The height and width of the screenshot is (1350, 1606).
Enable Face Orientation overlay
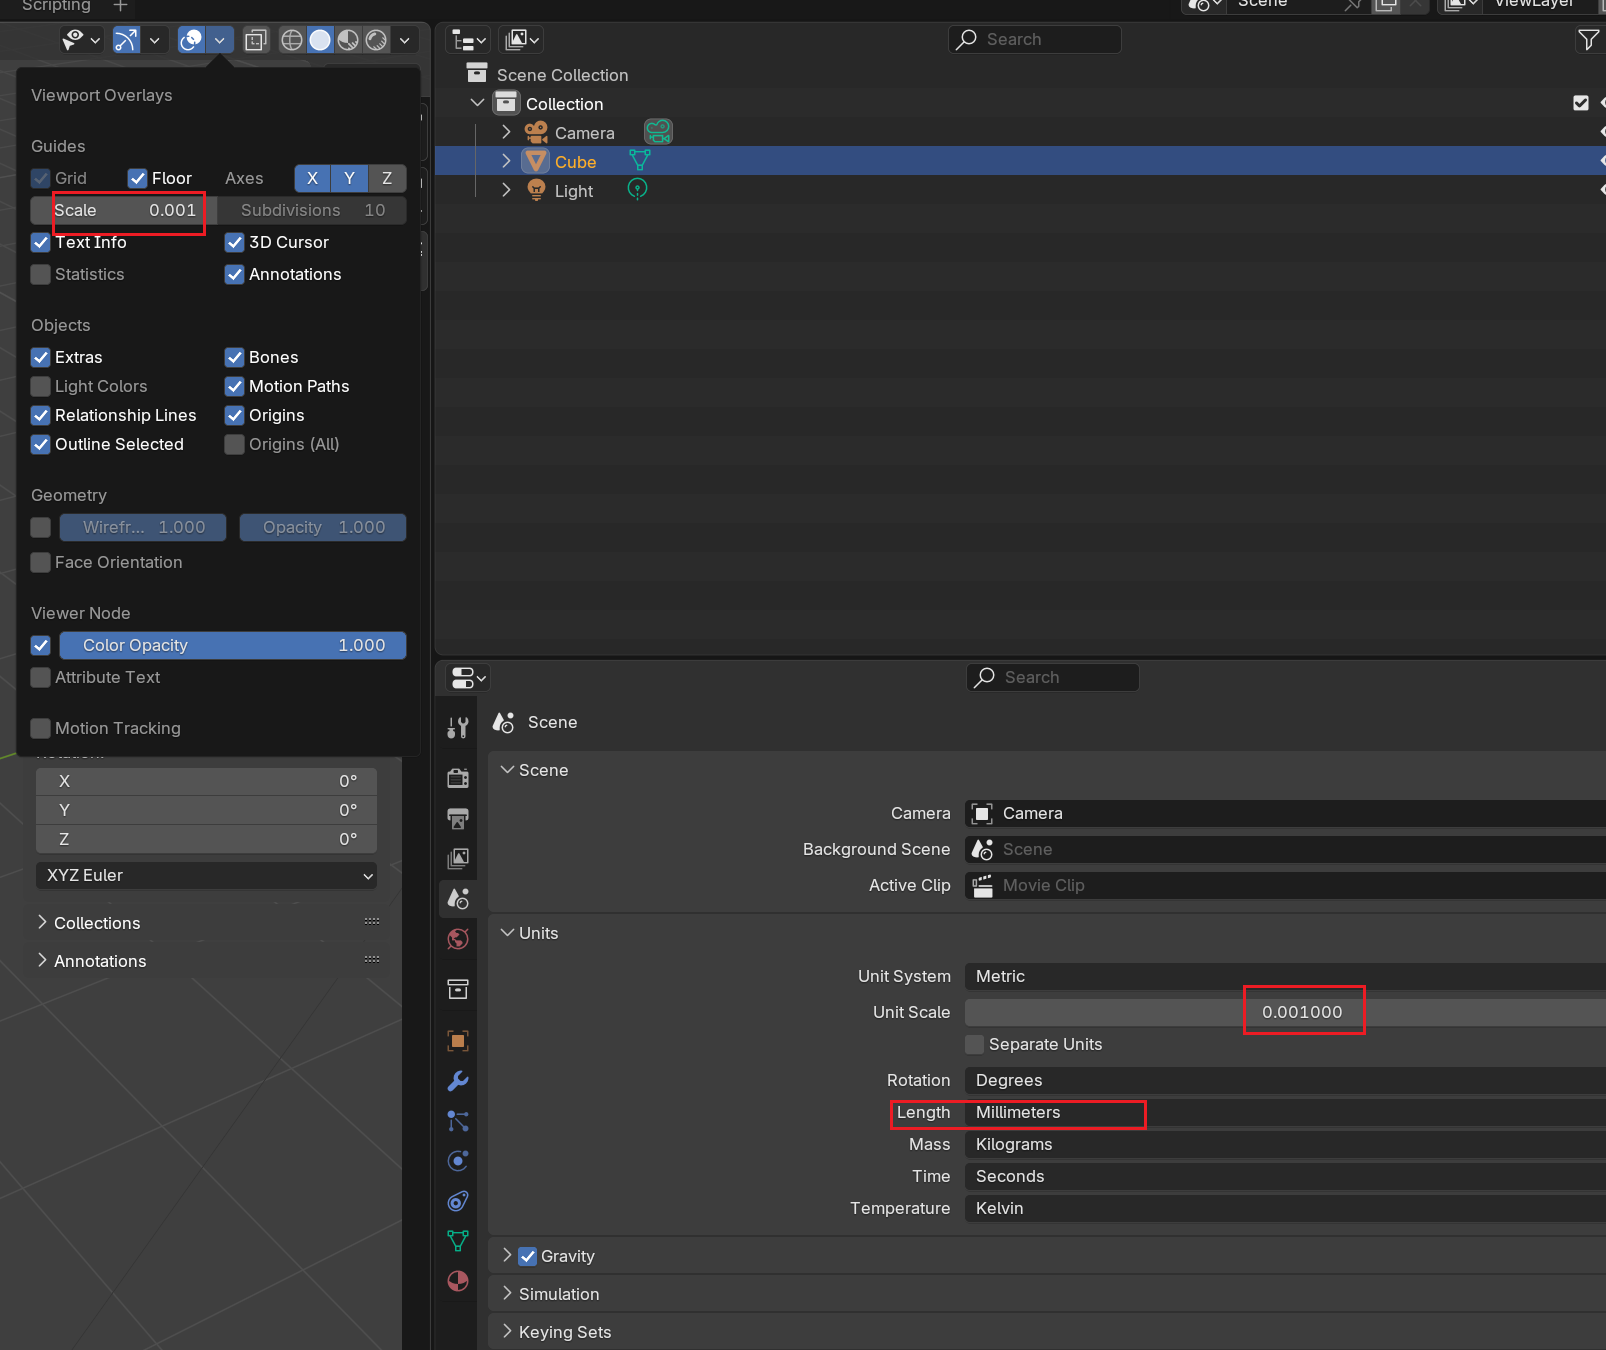click(41, 562)
